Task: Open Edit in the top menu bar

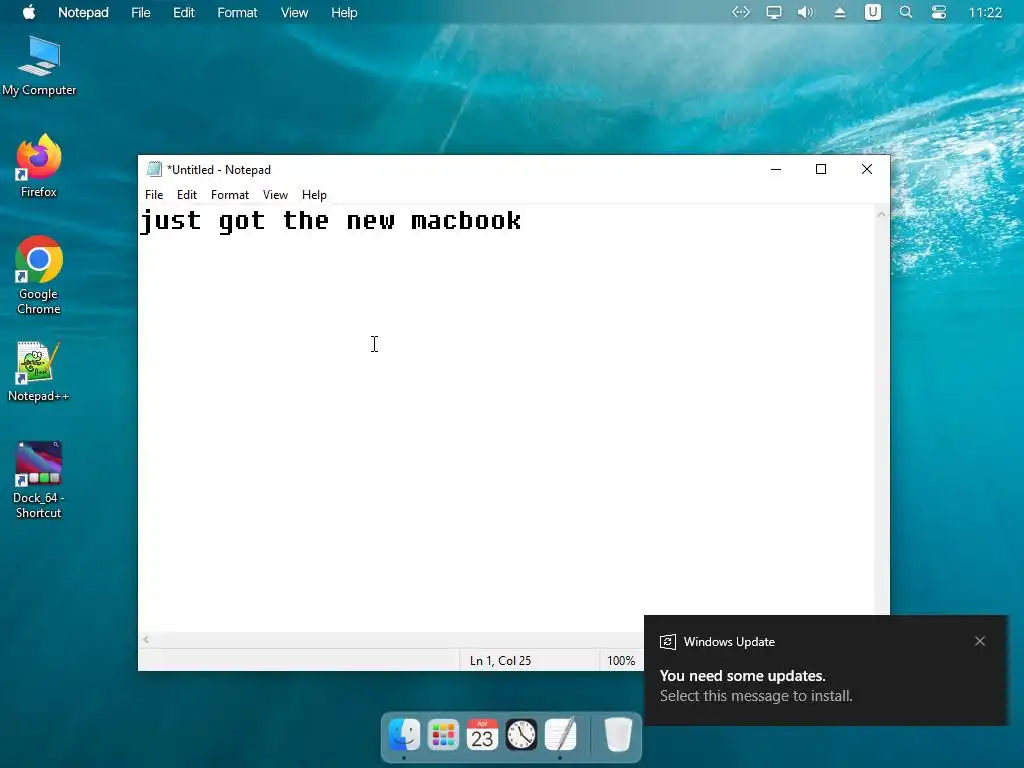Action: [x=184, y=12]
